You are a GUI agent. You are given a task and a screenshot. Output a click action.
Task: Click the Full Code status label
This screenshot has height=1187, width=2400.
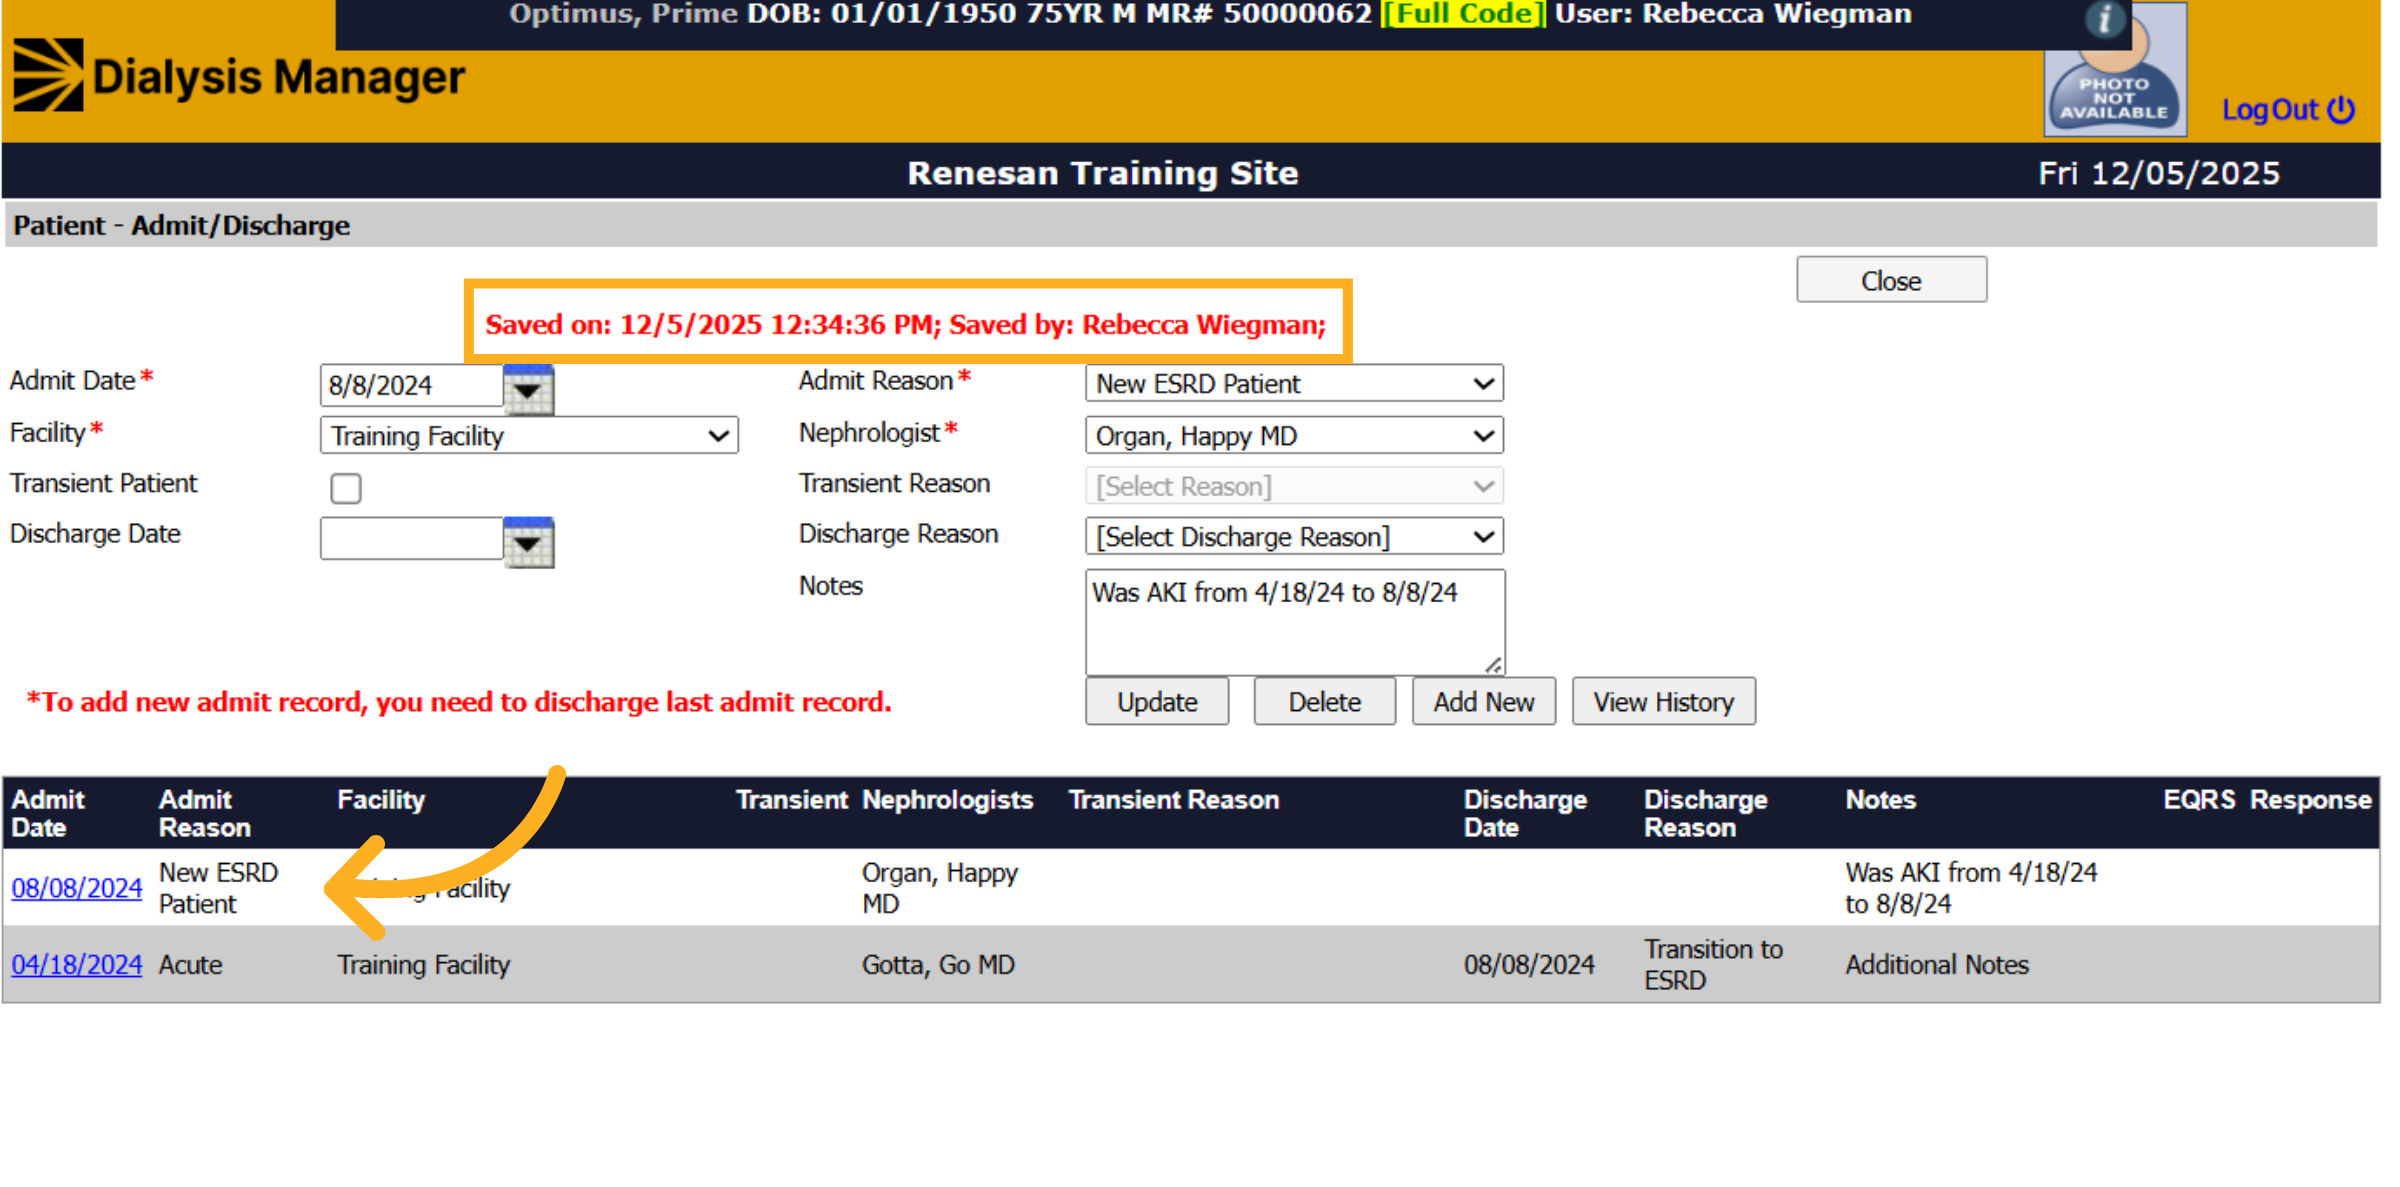pos(1463,14)
